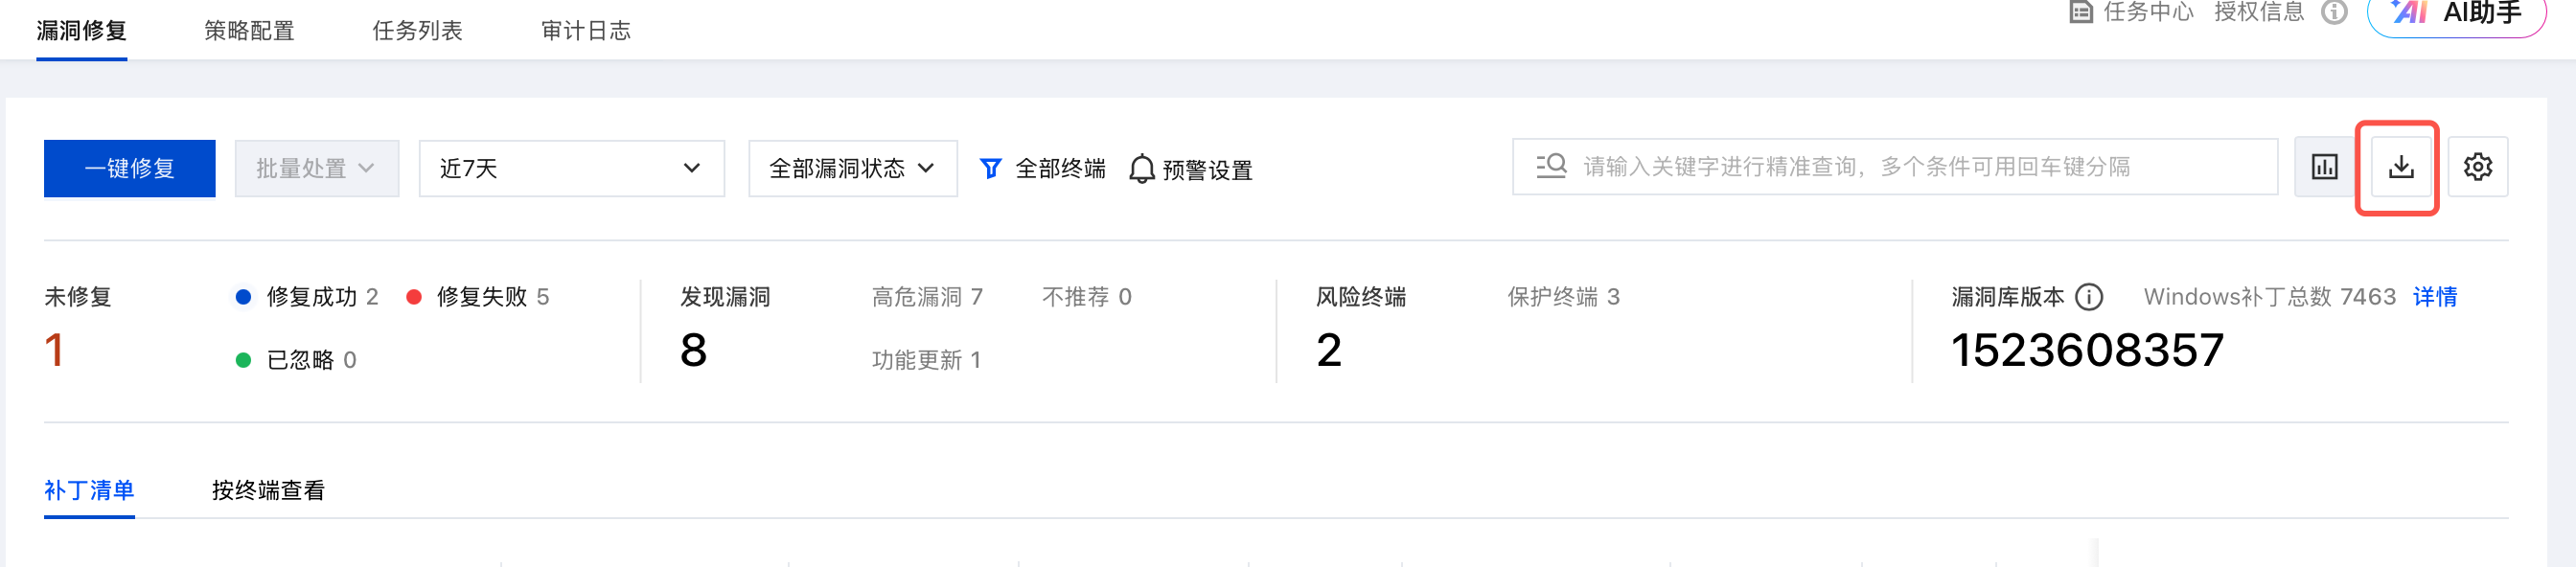
Task: Expand the 近7天 time range dropdown
Action: [x=571, y=169]
